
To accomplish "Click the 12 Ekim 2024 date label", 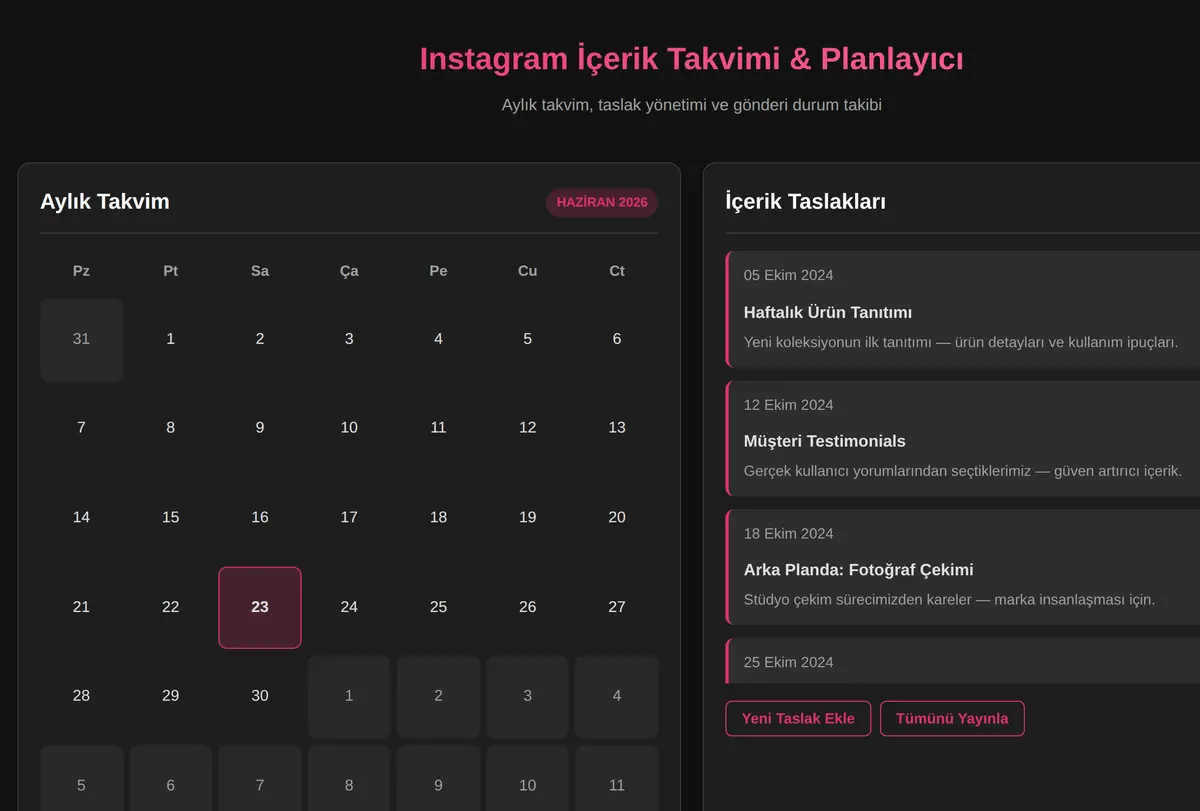I will point(788,405).
